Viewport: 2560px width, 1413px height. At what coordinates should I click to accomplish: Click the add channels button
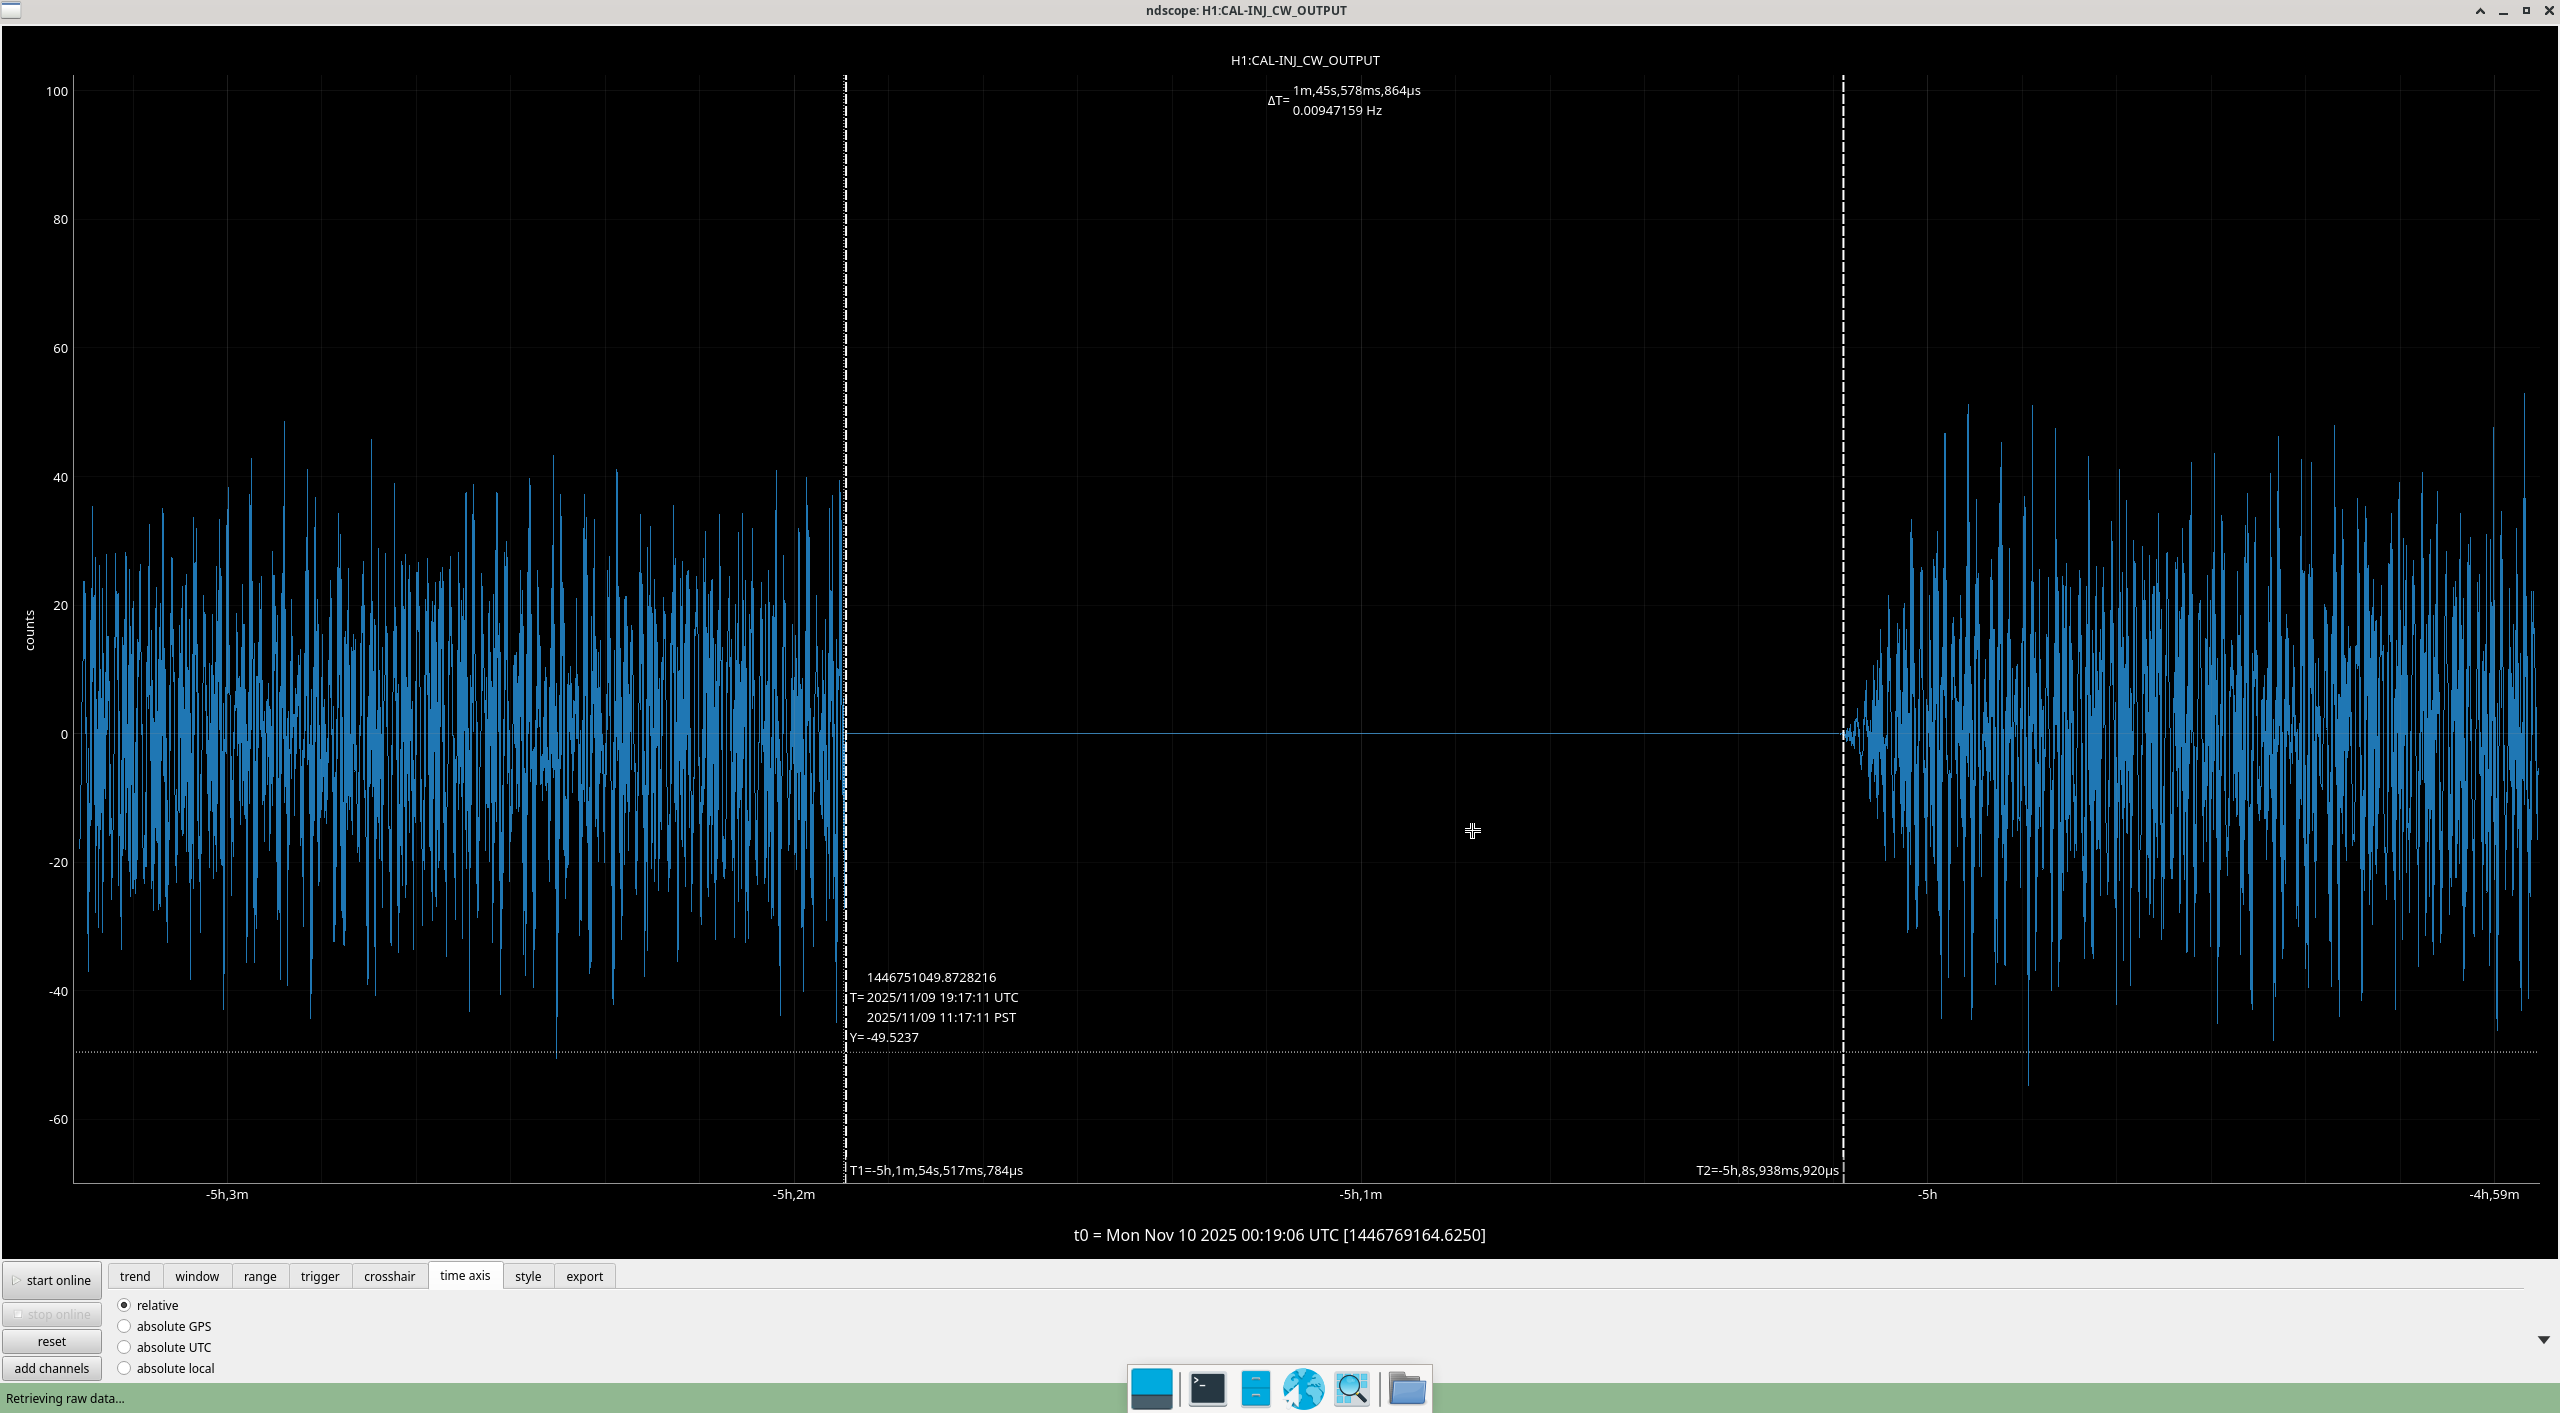[52, 1368]
